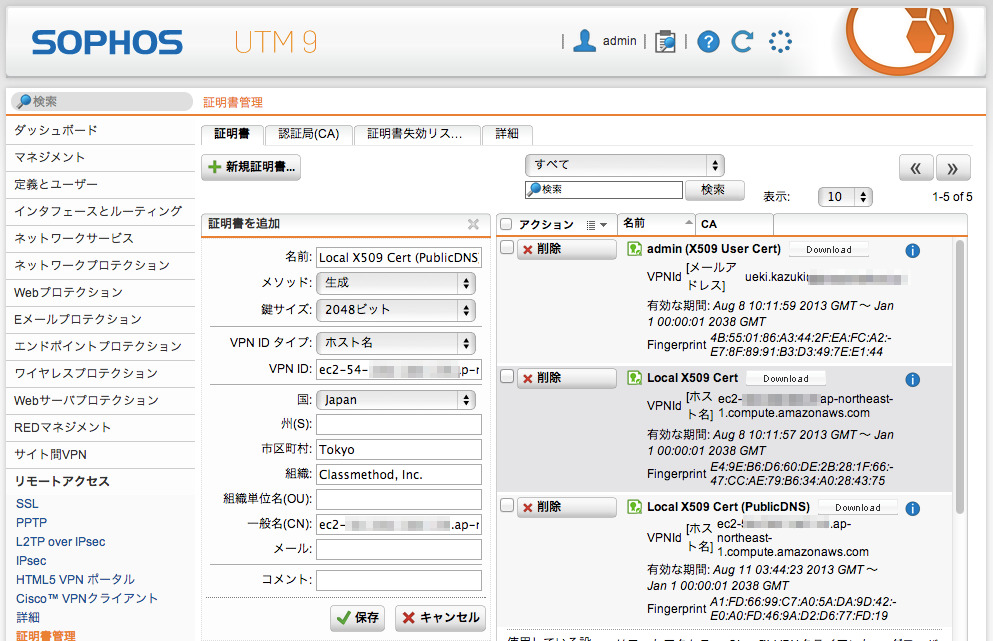The image size is (993, 641).
Task: Click the 市区町村 field containing Tokyo
Action: pyautogui.click(x=399, y=450)
